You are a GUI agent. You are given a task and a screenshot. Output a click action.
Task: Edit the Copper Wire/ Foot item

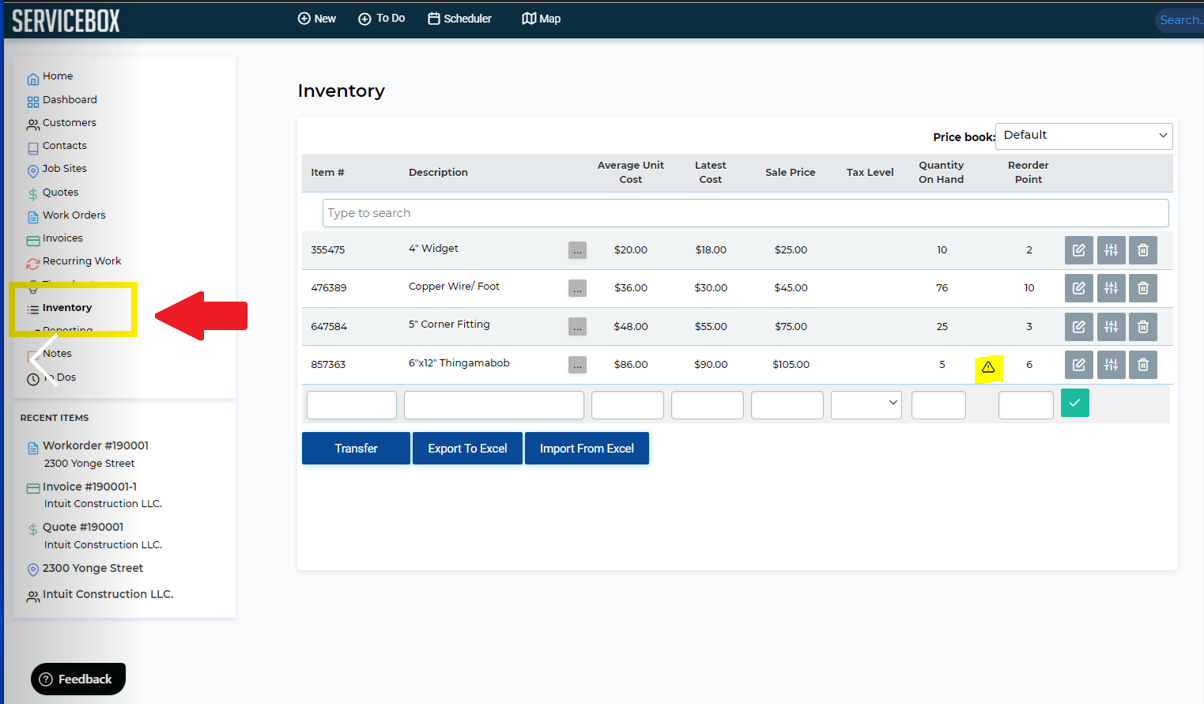pyautogui.click(x=1079, y=288)
